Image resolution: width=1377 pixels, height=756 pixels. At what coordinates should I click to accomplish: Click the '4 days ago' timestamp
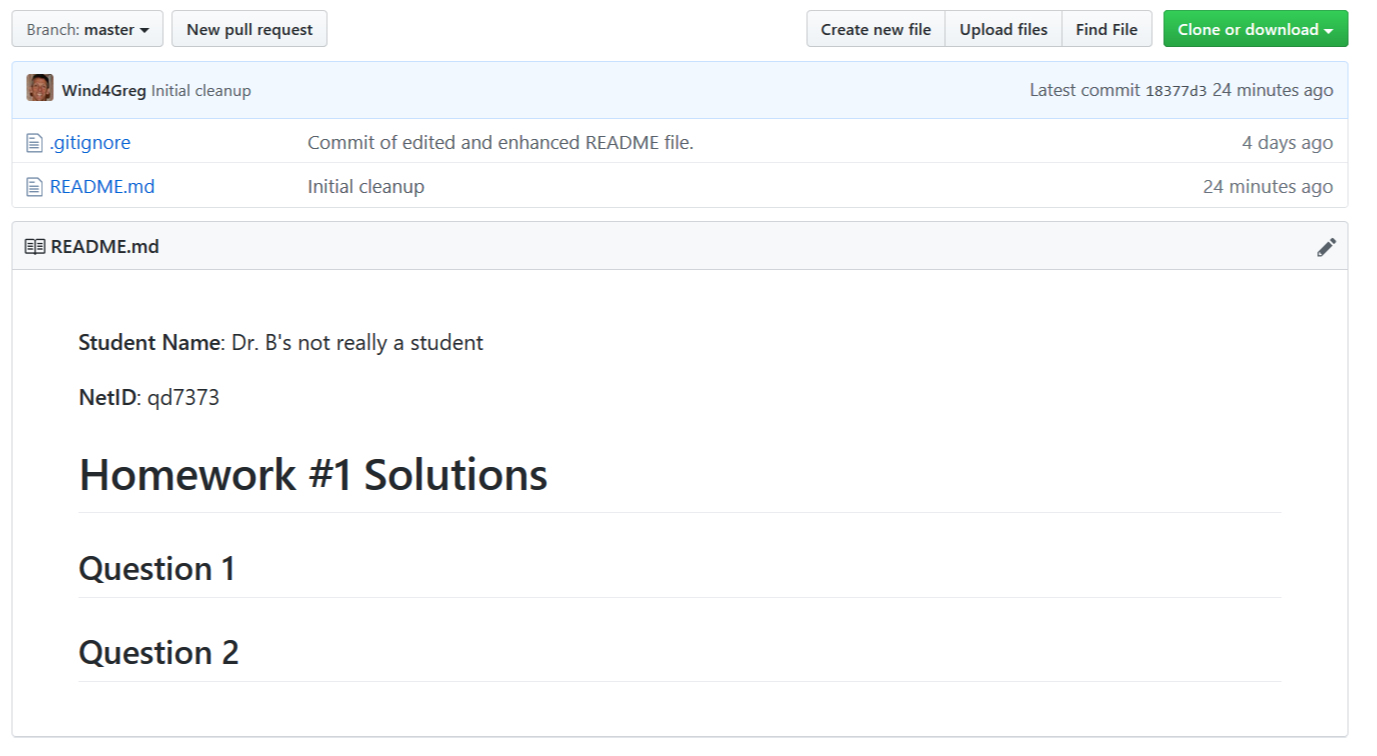[x=1287, y=143]
